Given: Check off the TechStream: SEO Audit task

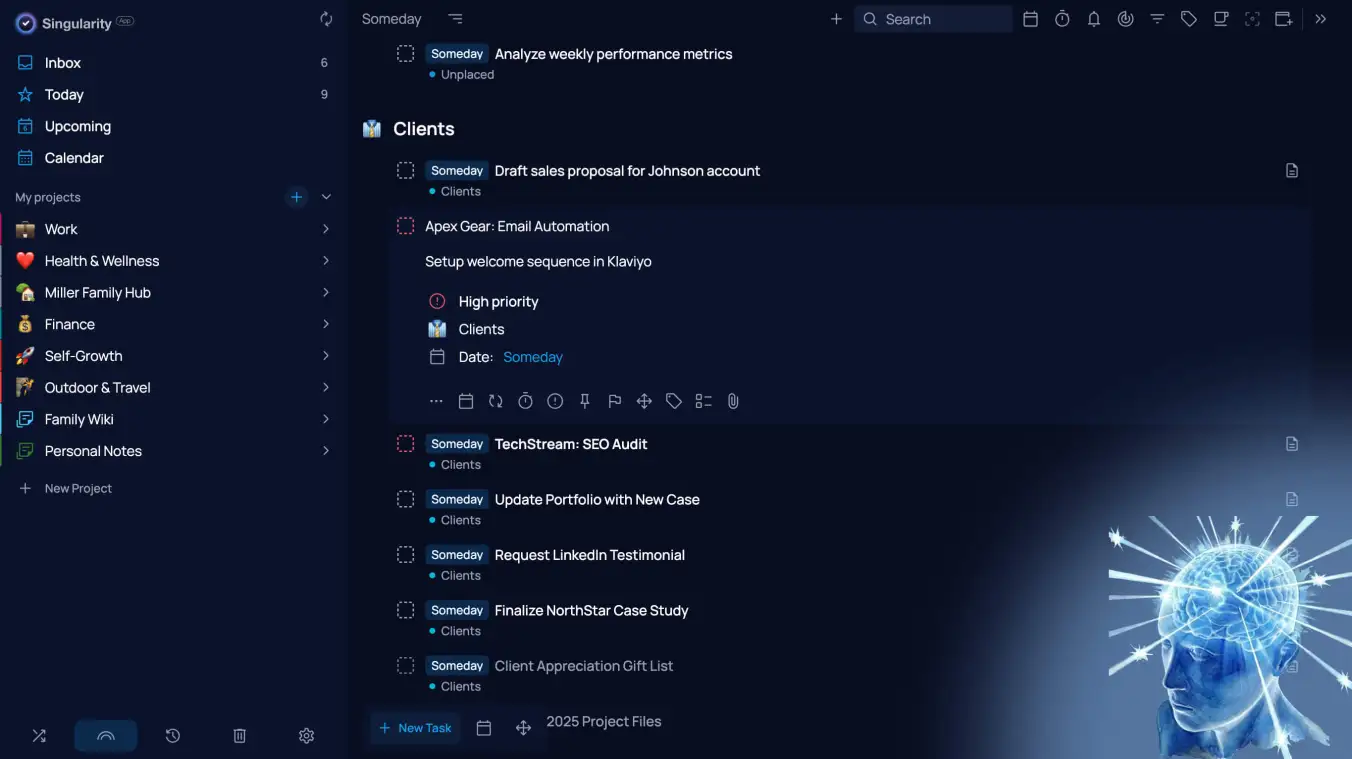Looking at the screenshot, I should pos(405,443).
